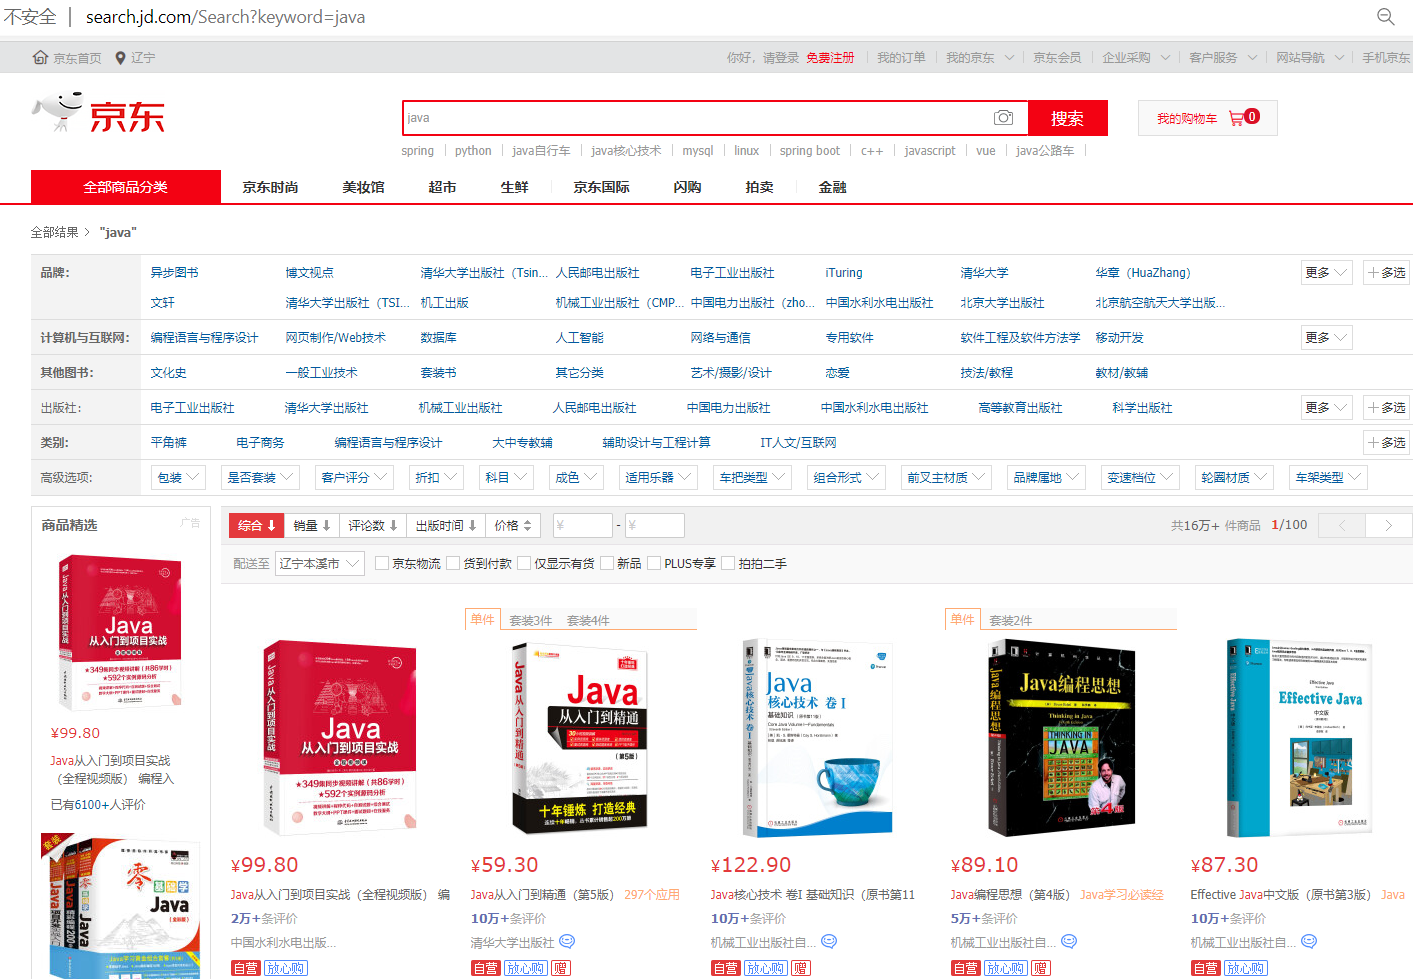Click the python suggested keyword
The width and height of the screenshot is (1413, 979).
[x=473, y=151]
